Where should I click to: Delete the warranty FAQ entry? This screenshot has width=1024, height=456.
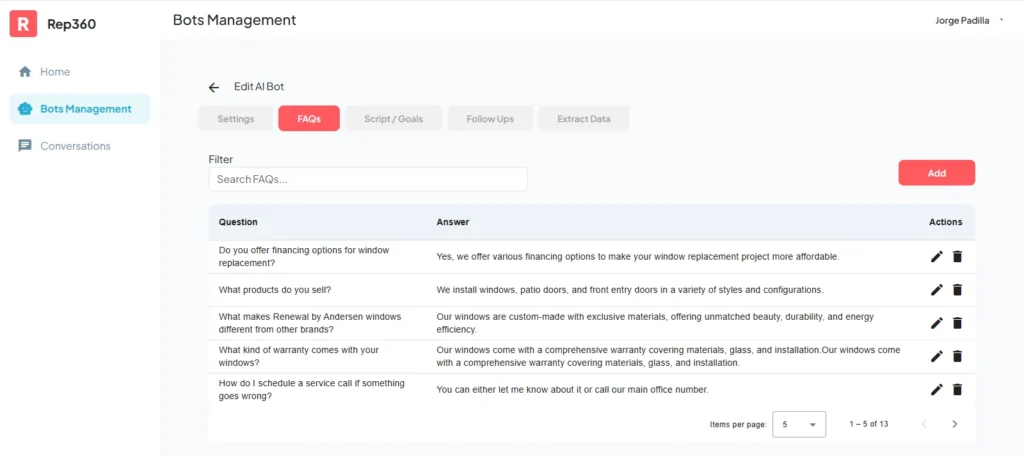click(957, 356)
